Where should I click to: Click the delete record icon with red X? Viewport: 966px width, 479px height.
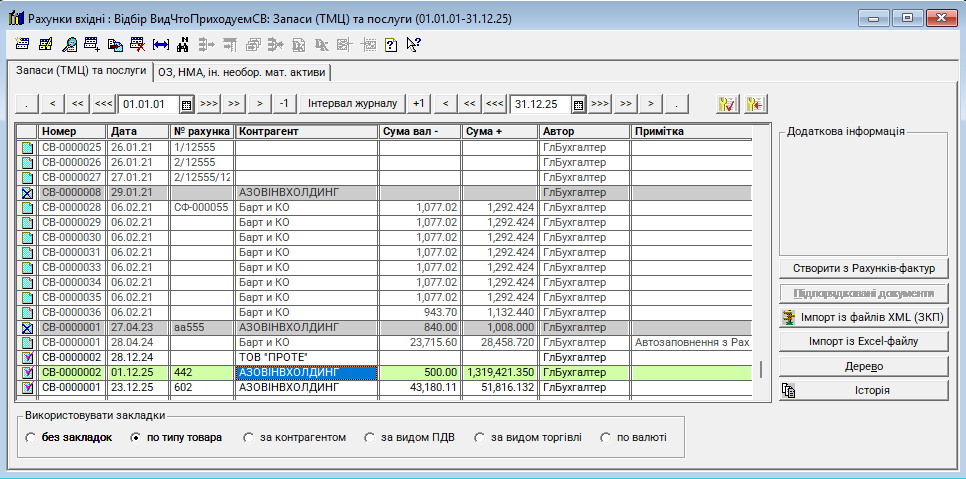pyautogui.click(x=137, y=44)
